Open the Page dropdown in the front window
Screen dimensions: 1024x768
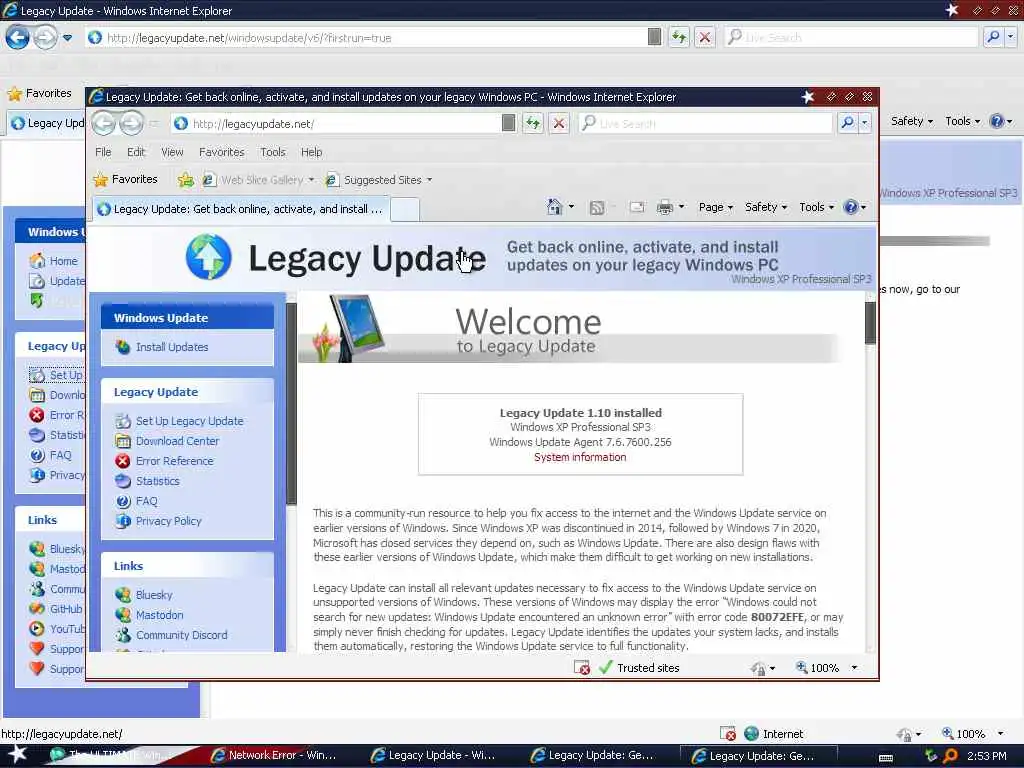(716, 207)
